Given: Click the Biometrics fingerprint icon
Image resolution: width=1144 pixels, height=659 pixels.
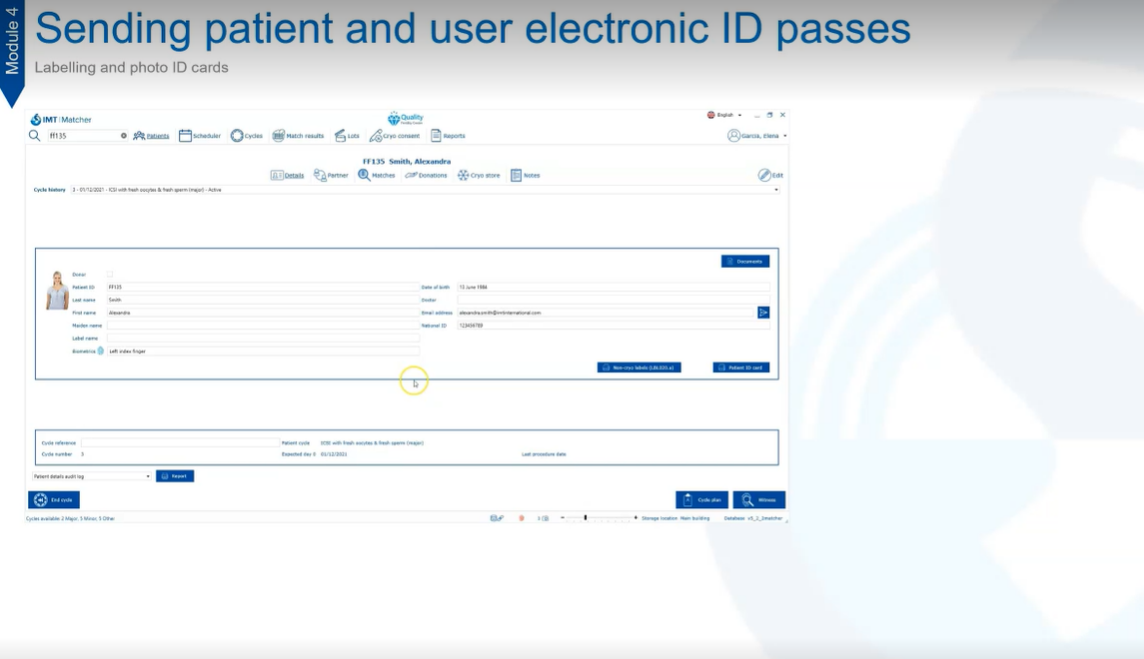Looking at the screenshot, I should (x=101, y=351).
